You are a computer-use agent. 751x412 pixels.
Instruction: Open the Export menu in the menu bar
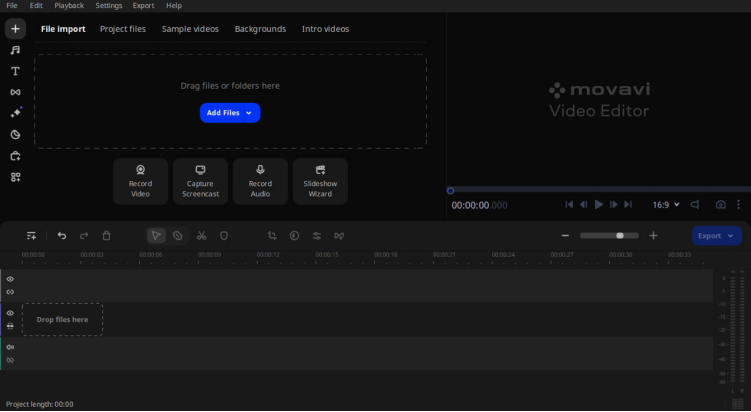[x=143, y=5]
